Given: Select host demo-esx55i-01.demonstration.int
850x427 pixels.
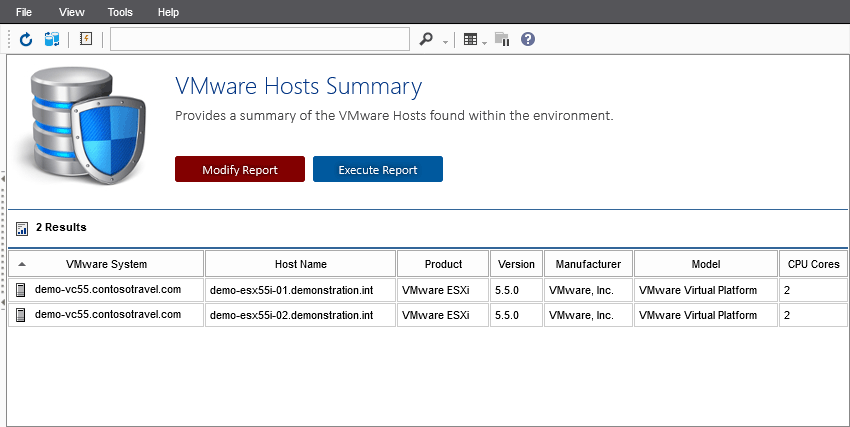Looking at the screenshot, I should pyautogui.click(x=292, y=290).
